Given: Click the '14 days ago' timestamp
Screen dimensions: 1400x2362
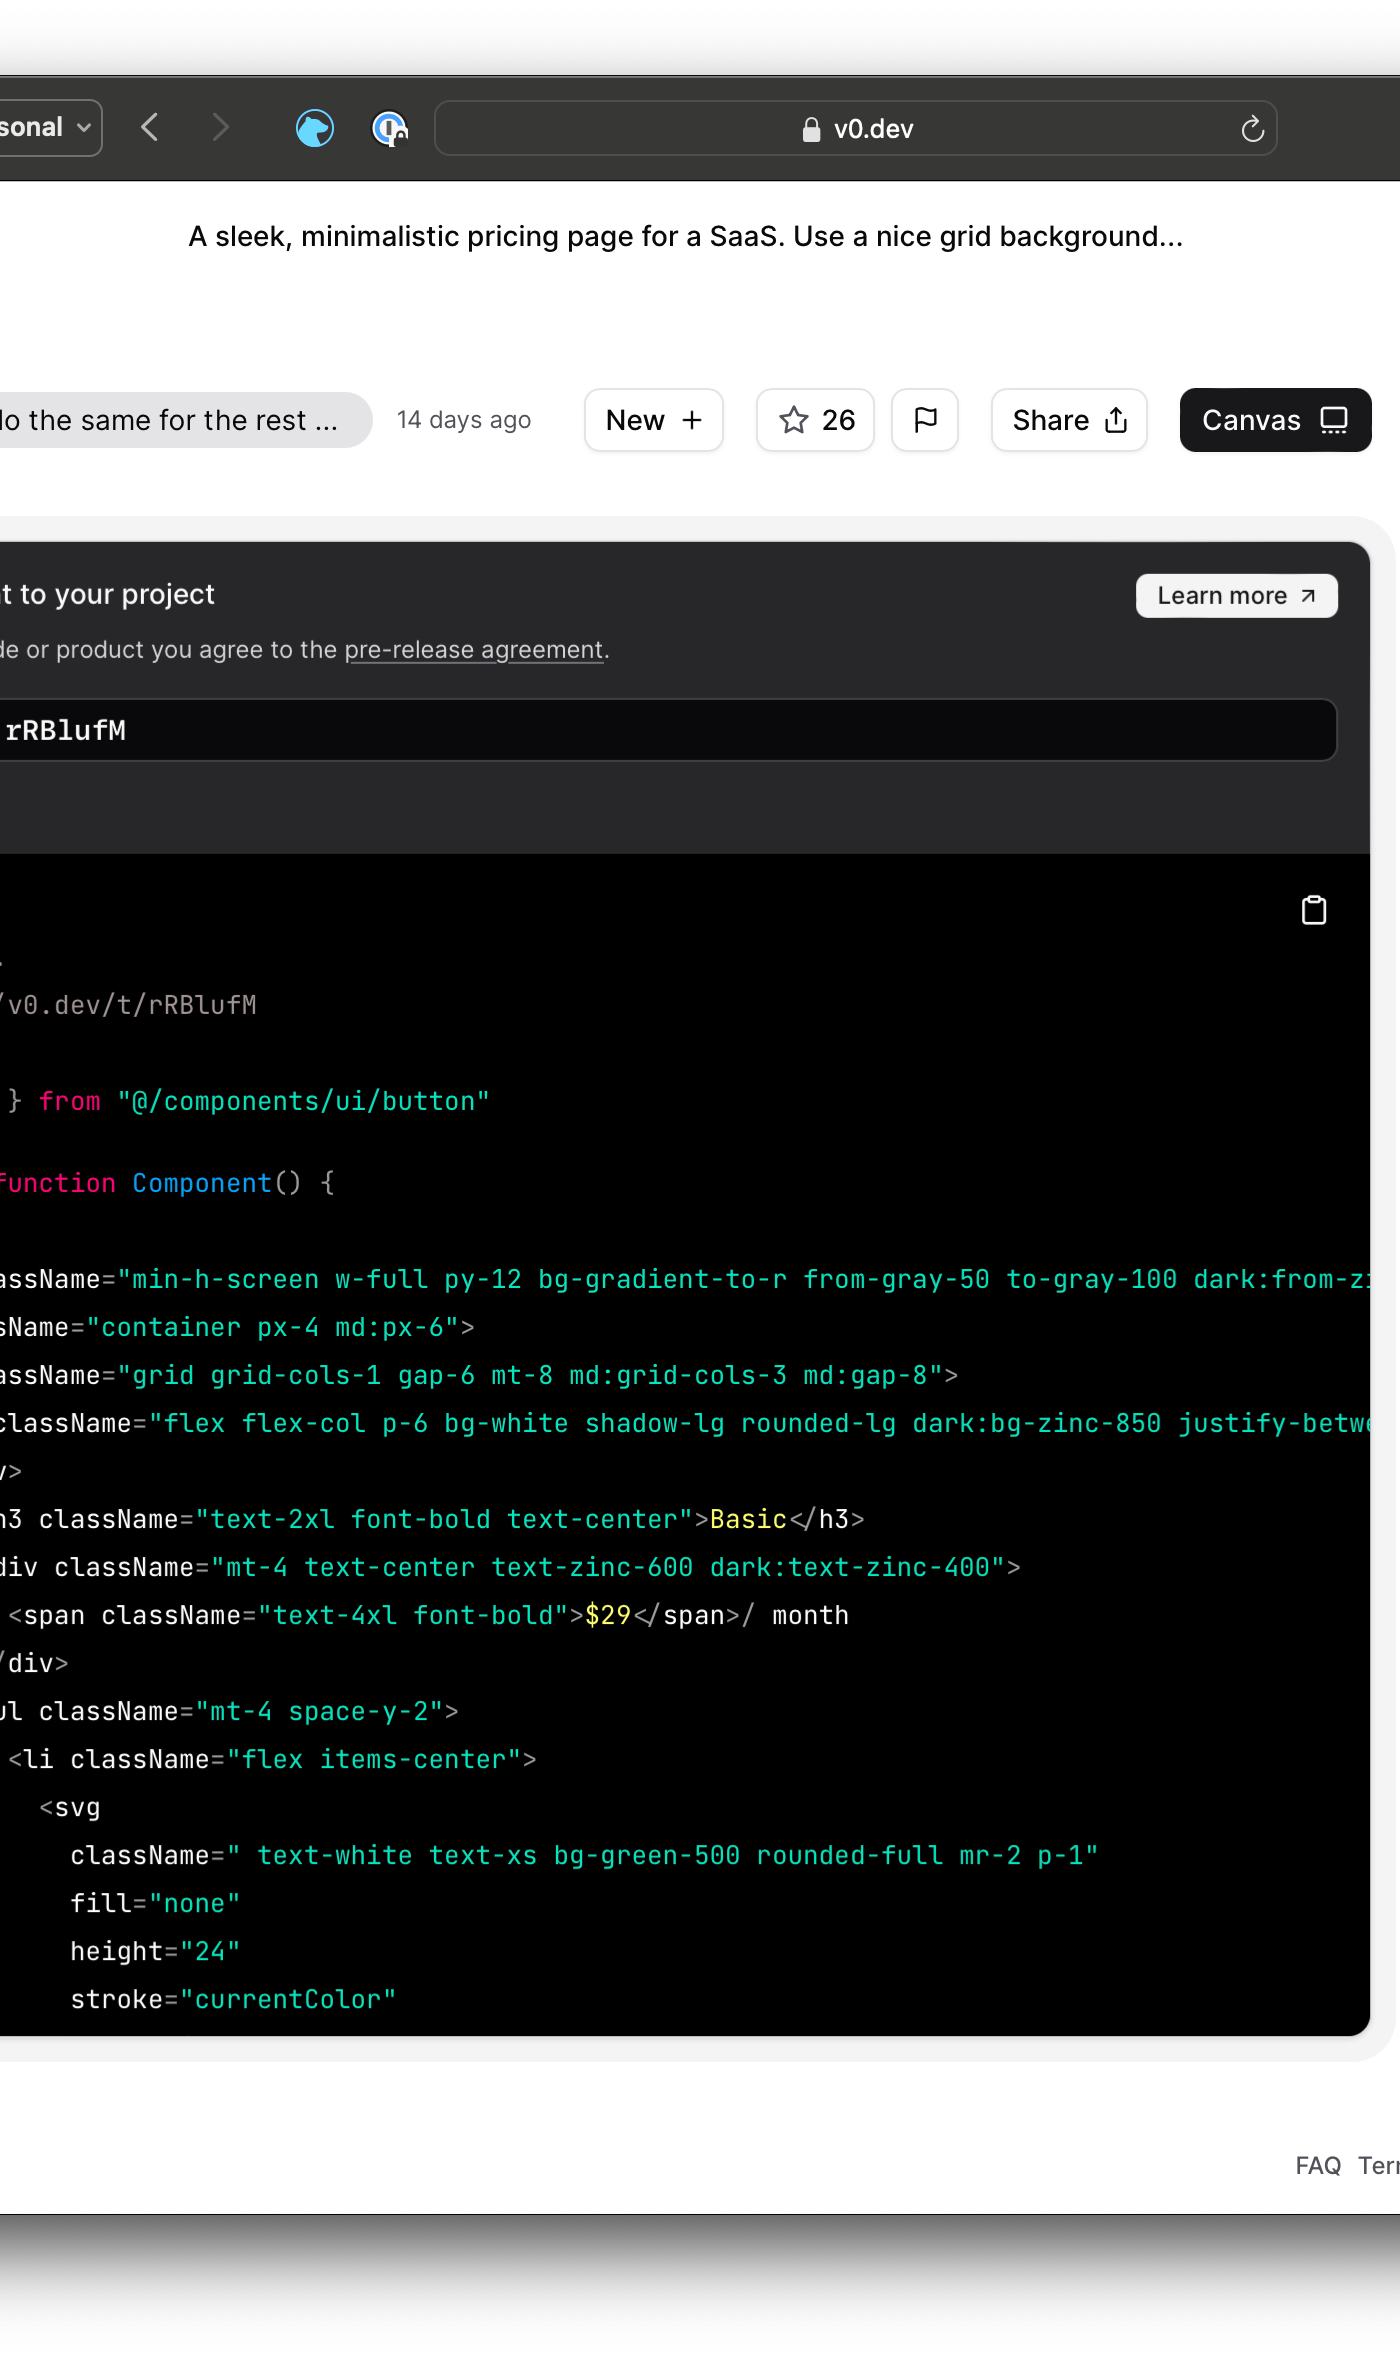Looking at the screenshot, I should click(x=464, y=420).
